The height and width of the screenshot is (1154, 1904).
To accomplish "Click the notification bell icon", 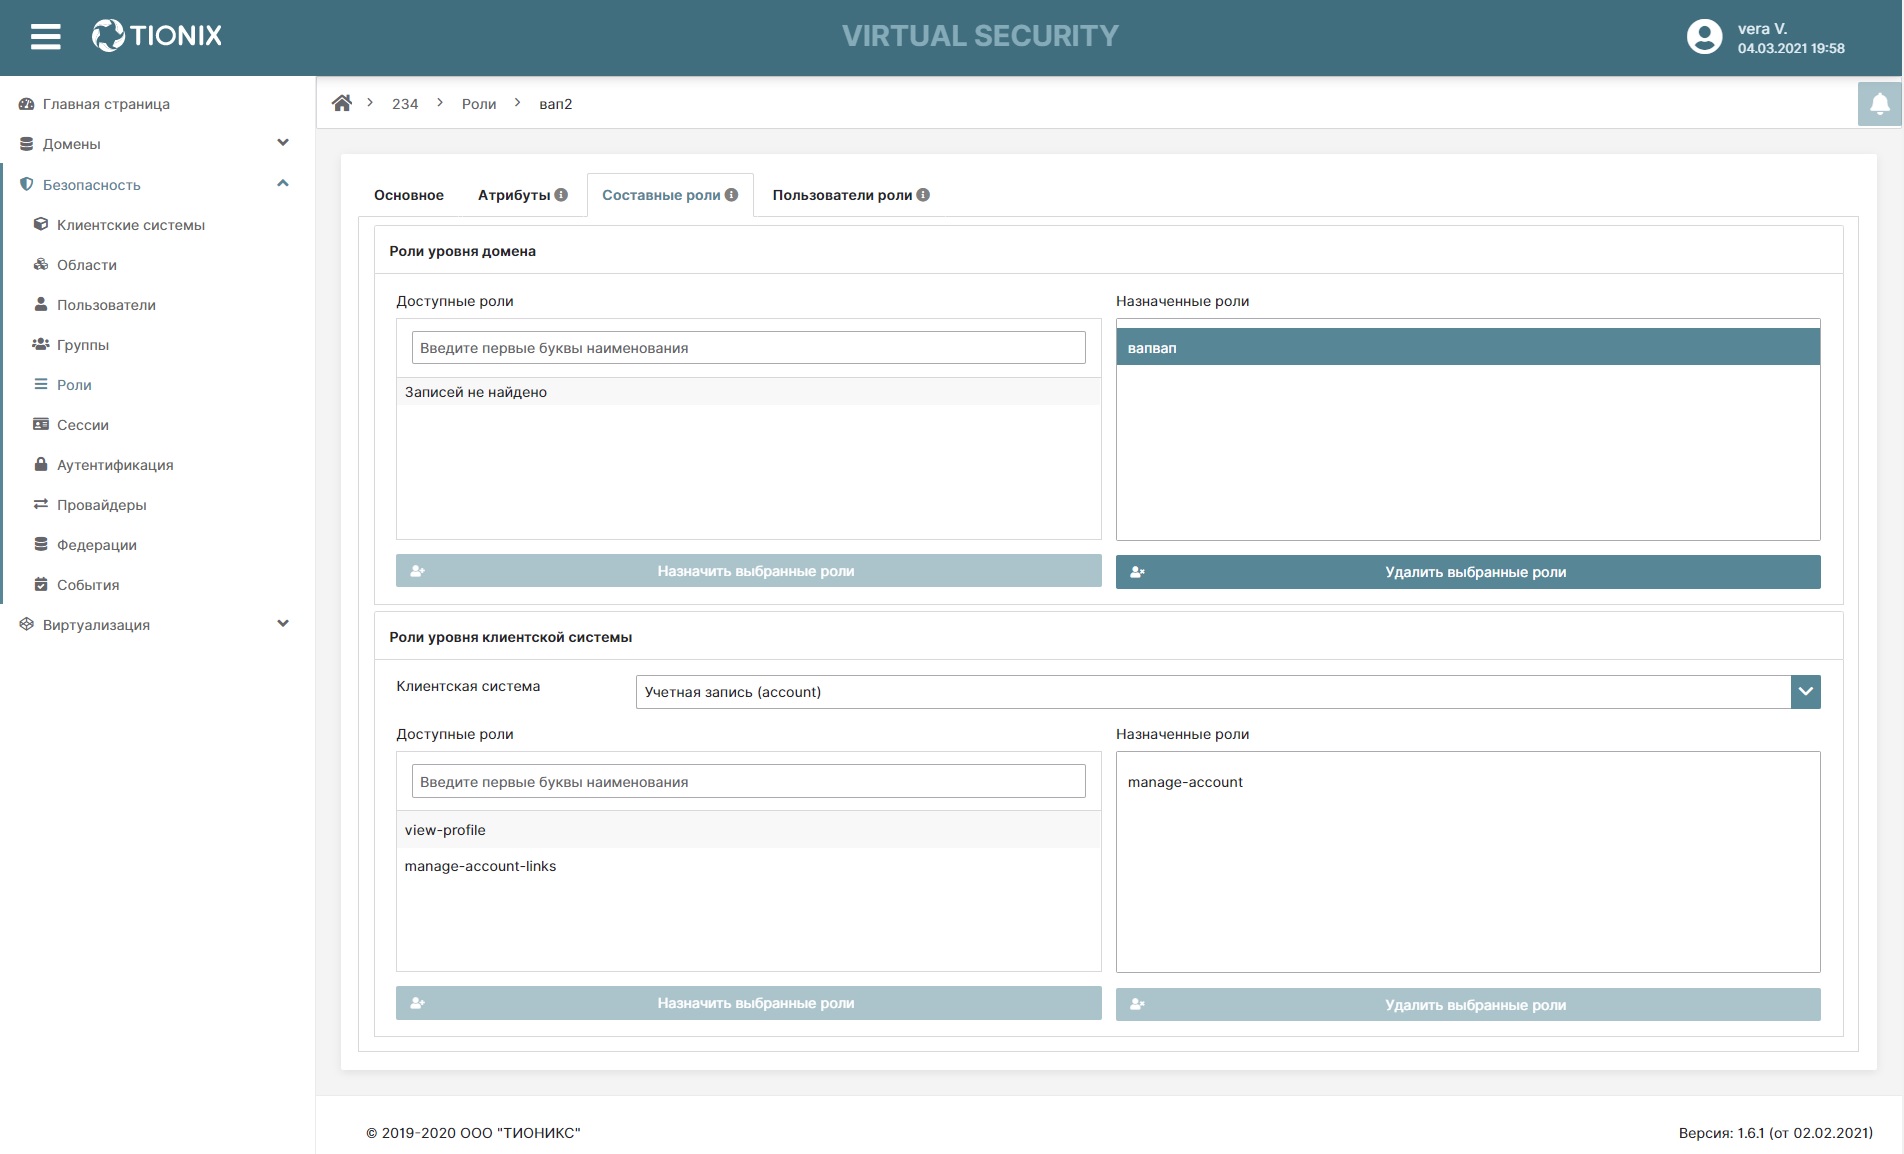I will (1879, 104).
